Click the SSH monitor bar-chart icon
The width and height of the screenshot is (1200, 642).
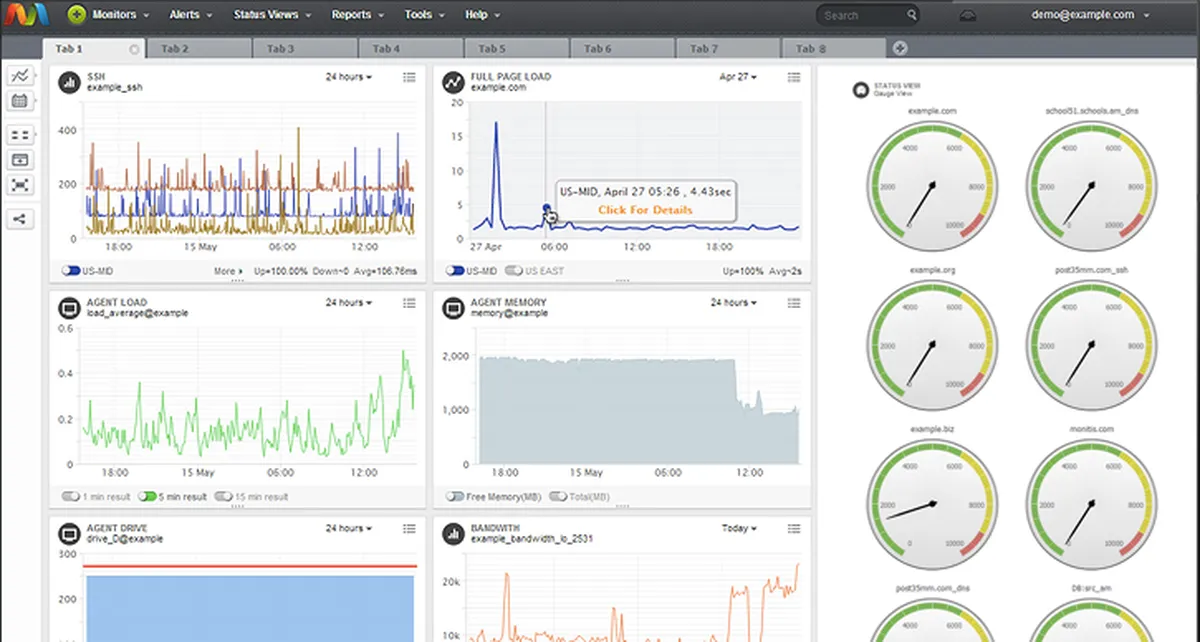point(69,82)
